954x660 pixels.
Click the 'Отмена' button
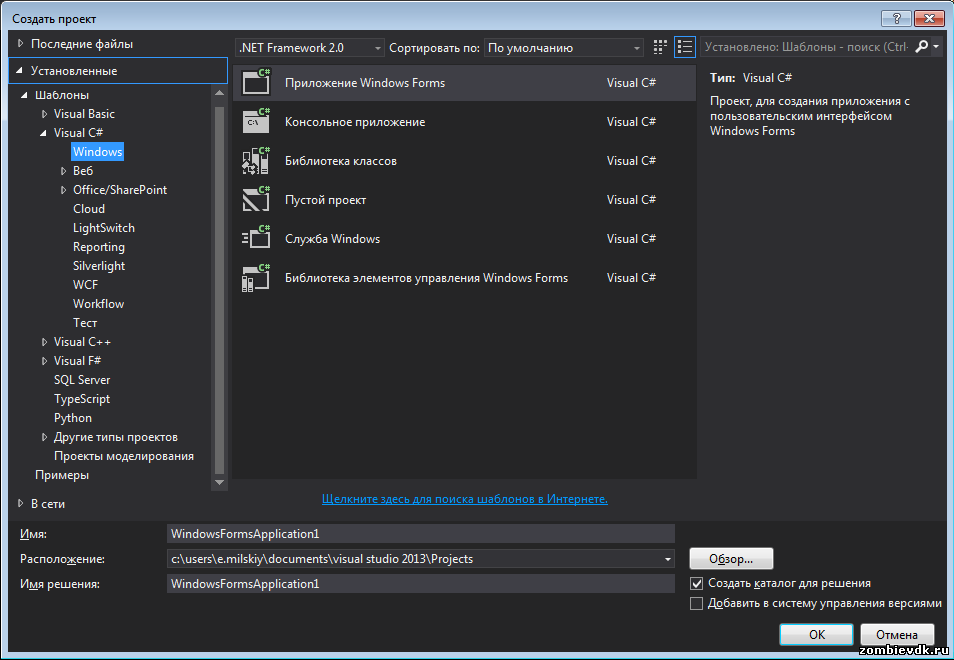click(x=897, y=634)
